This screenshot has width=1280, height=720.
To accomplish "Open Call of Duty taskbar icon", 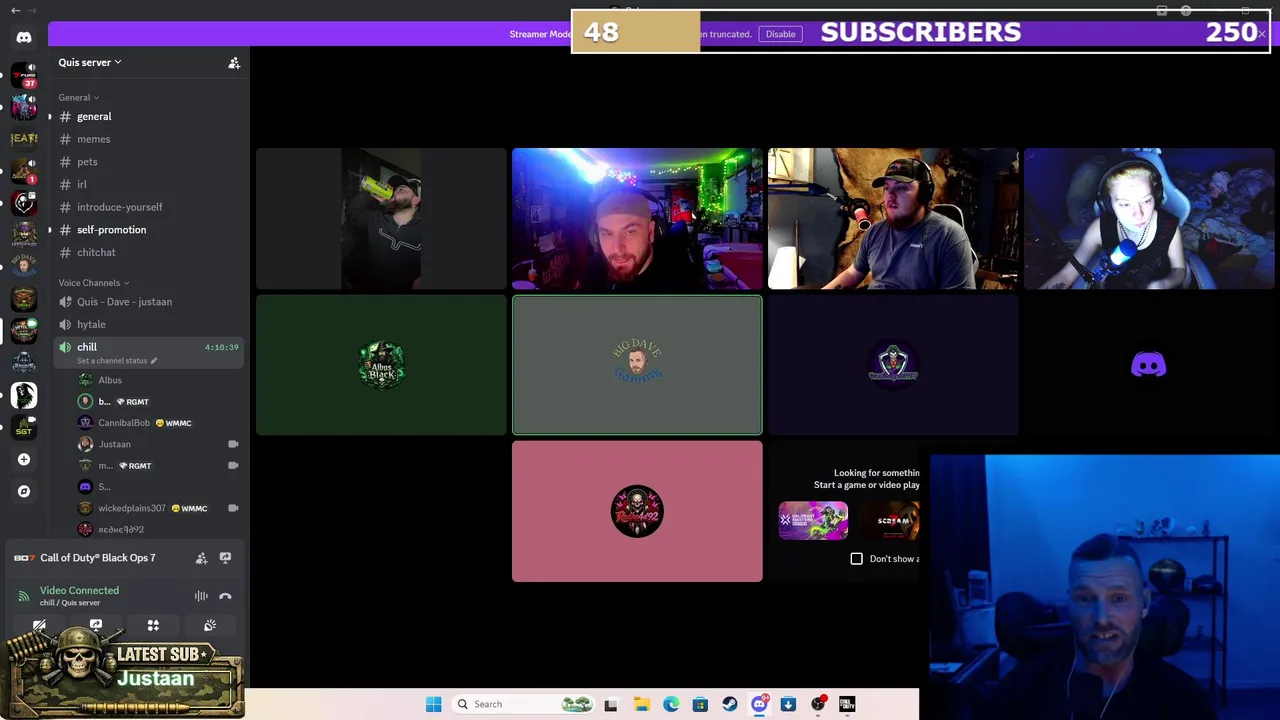I will 847,704.
